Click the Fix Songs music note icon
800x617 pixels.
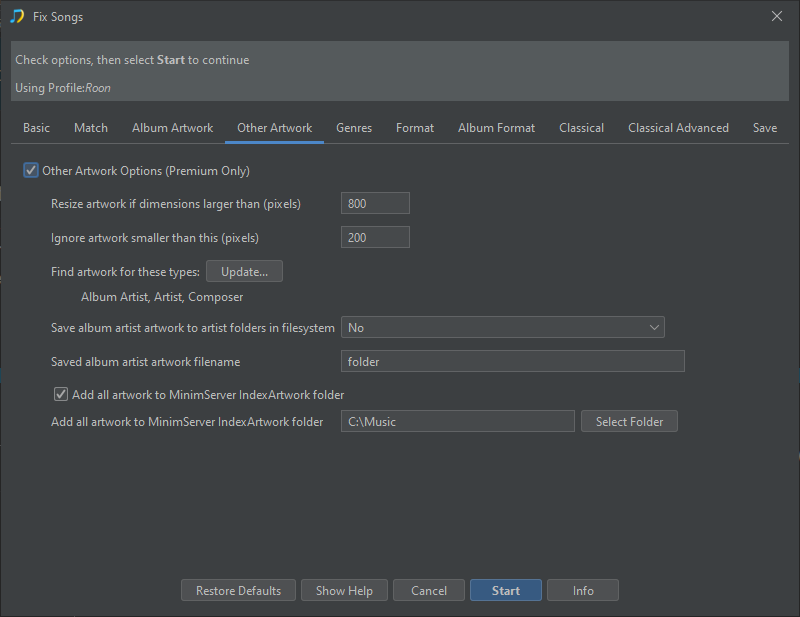[x=17, y=16]
